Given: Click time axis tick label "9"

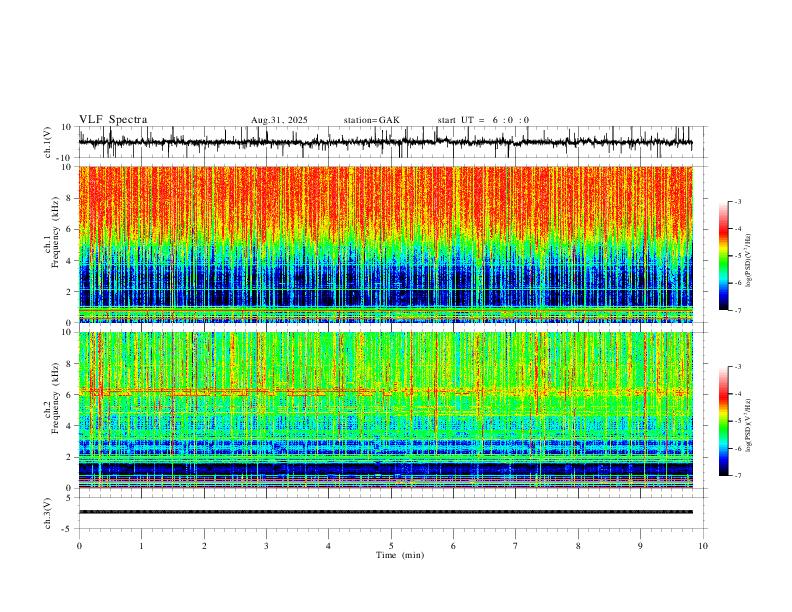Looking at the screenshot, I should coord(640,546).
